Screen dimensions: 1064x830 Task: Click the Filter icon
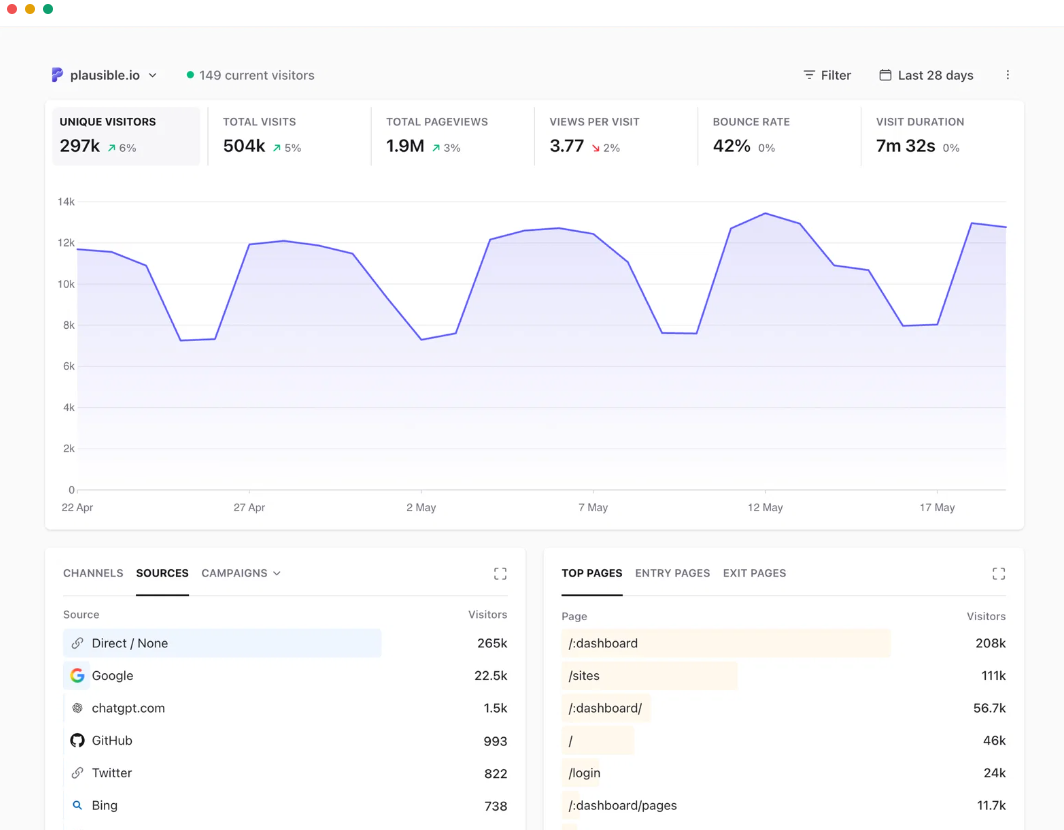[x=809, y=75]
